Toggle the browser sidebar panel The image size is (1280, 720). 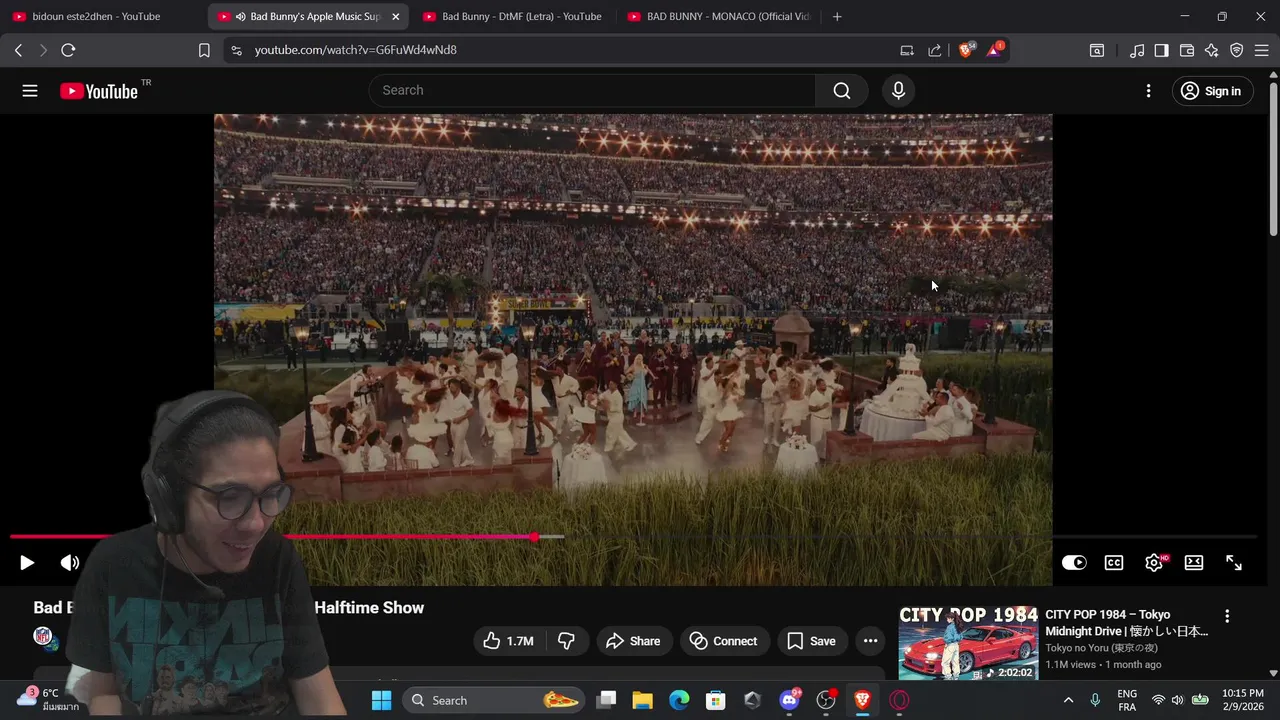pyautogui.click(x=1161, y=50)
